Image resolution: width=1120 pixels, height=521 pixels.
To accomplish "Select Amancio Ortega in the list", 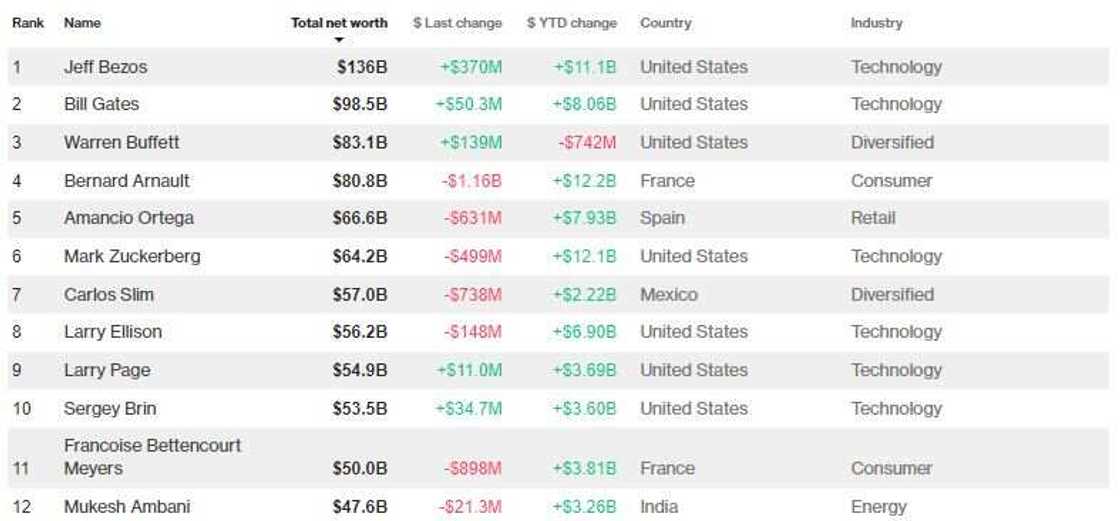I will point(128,218).
